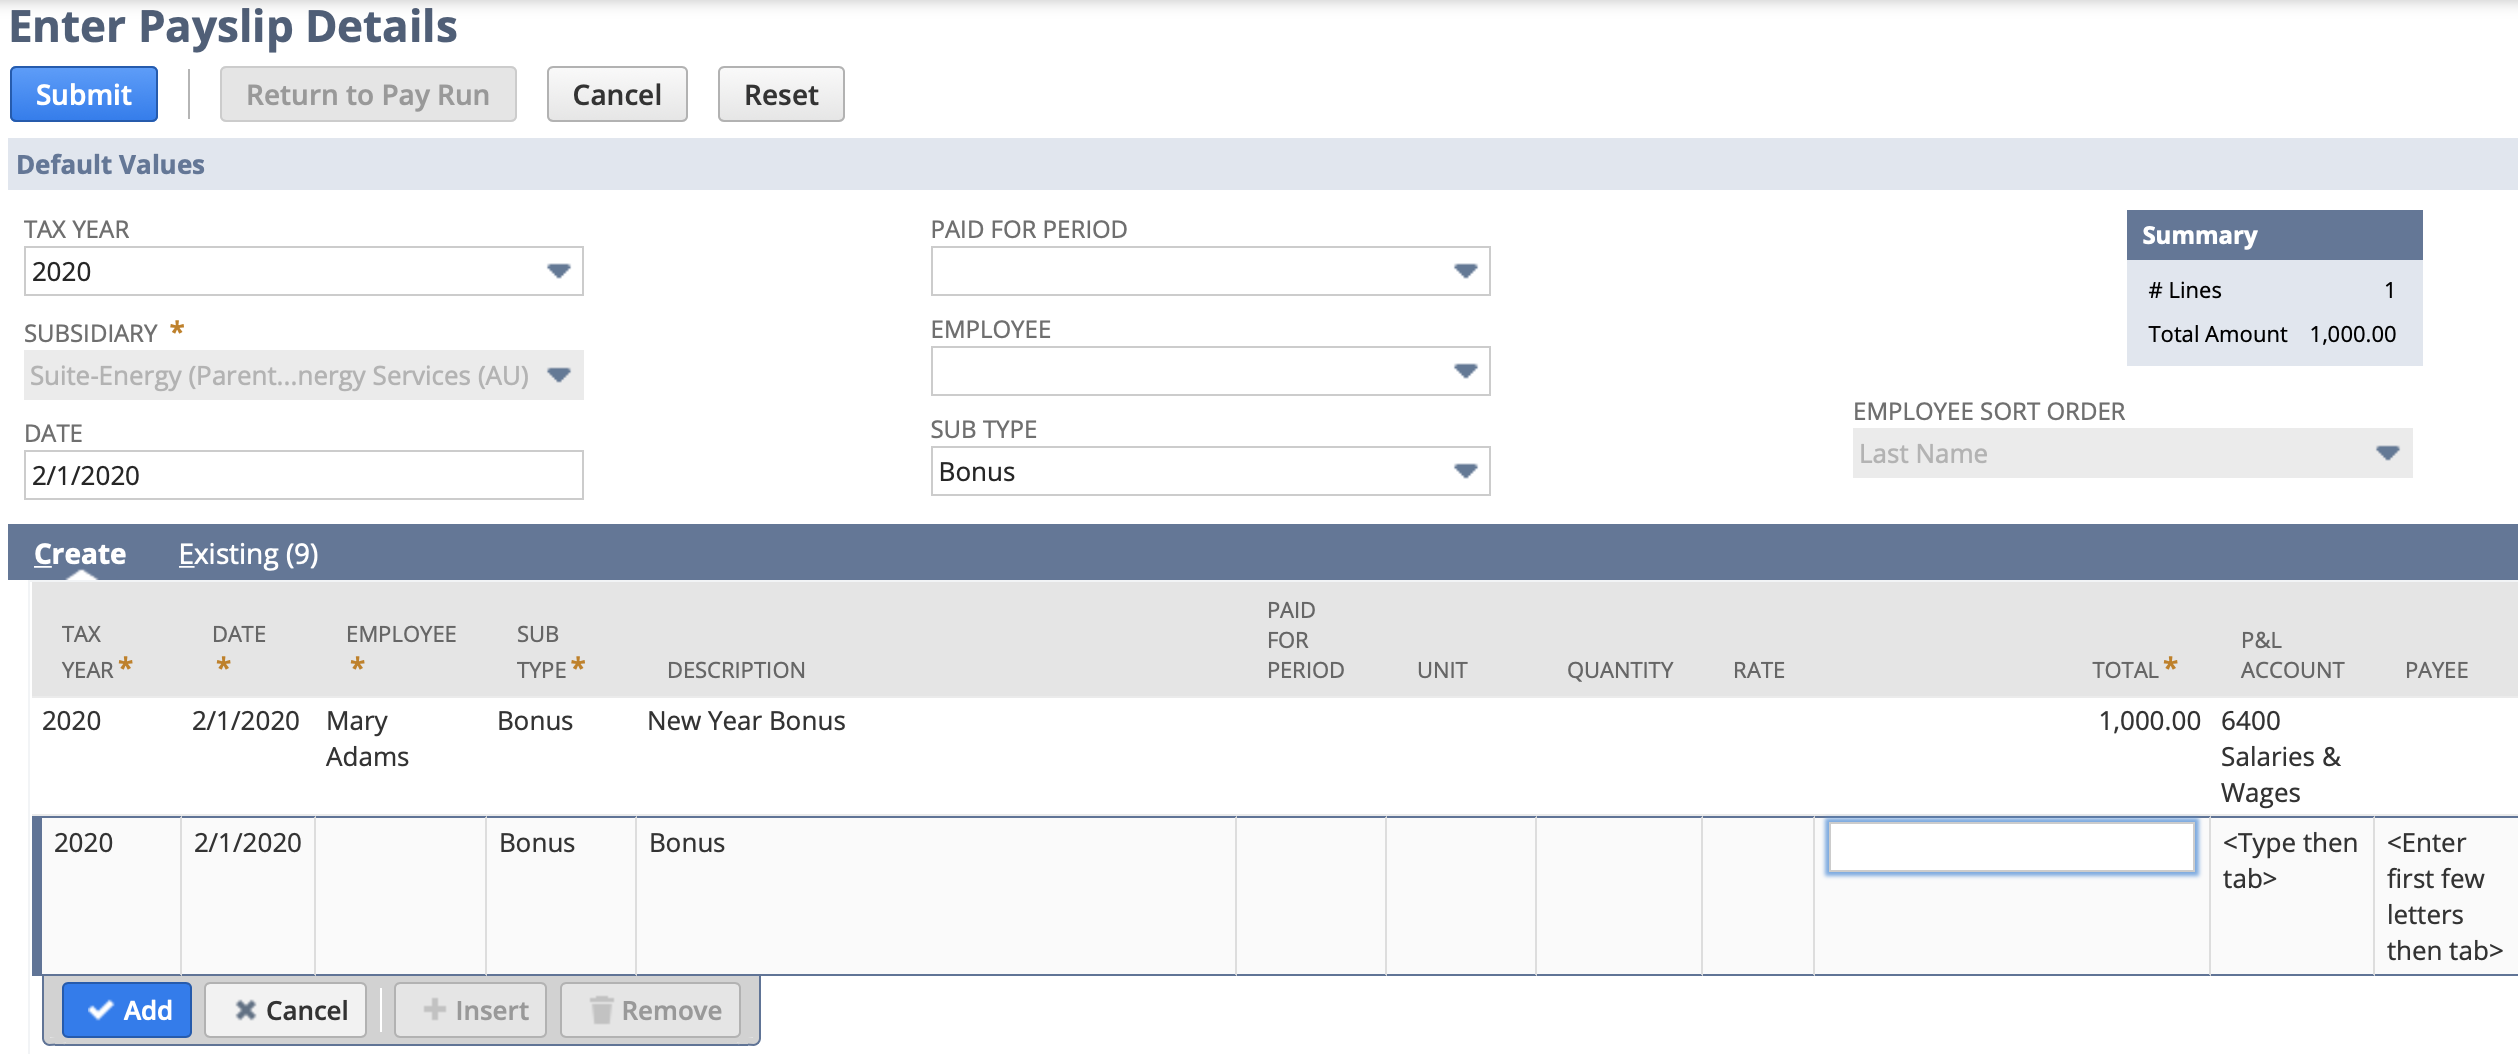Screen dimensions: 2518x1054
Task: Select the Create tab
Action: (79, 553)
